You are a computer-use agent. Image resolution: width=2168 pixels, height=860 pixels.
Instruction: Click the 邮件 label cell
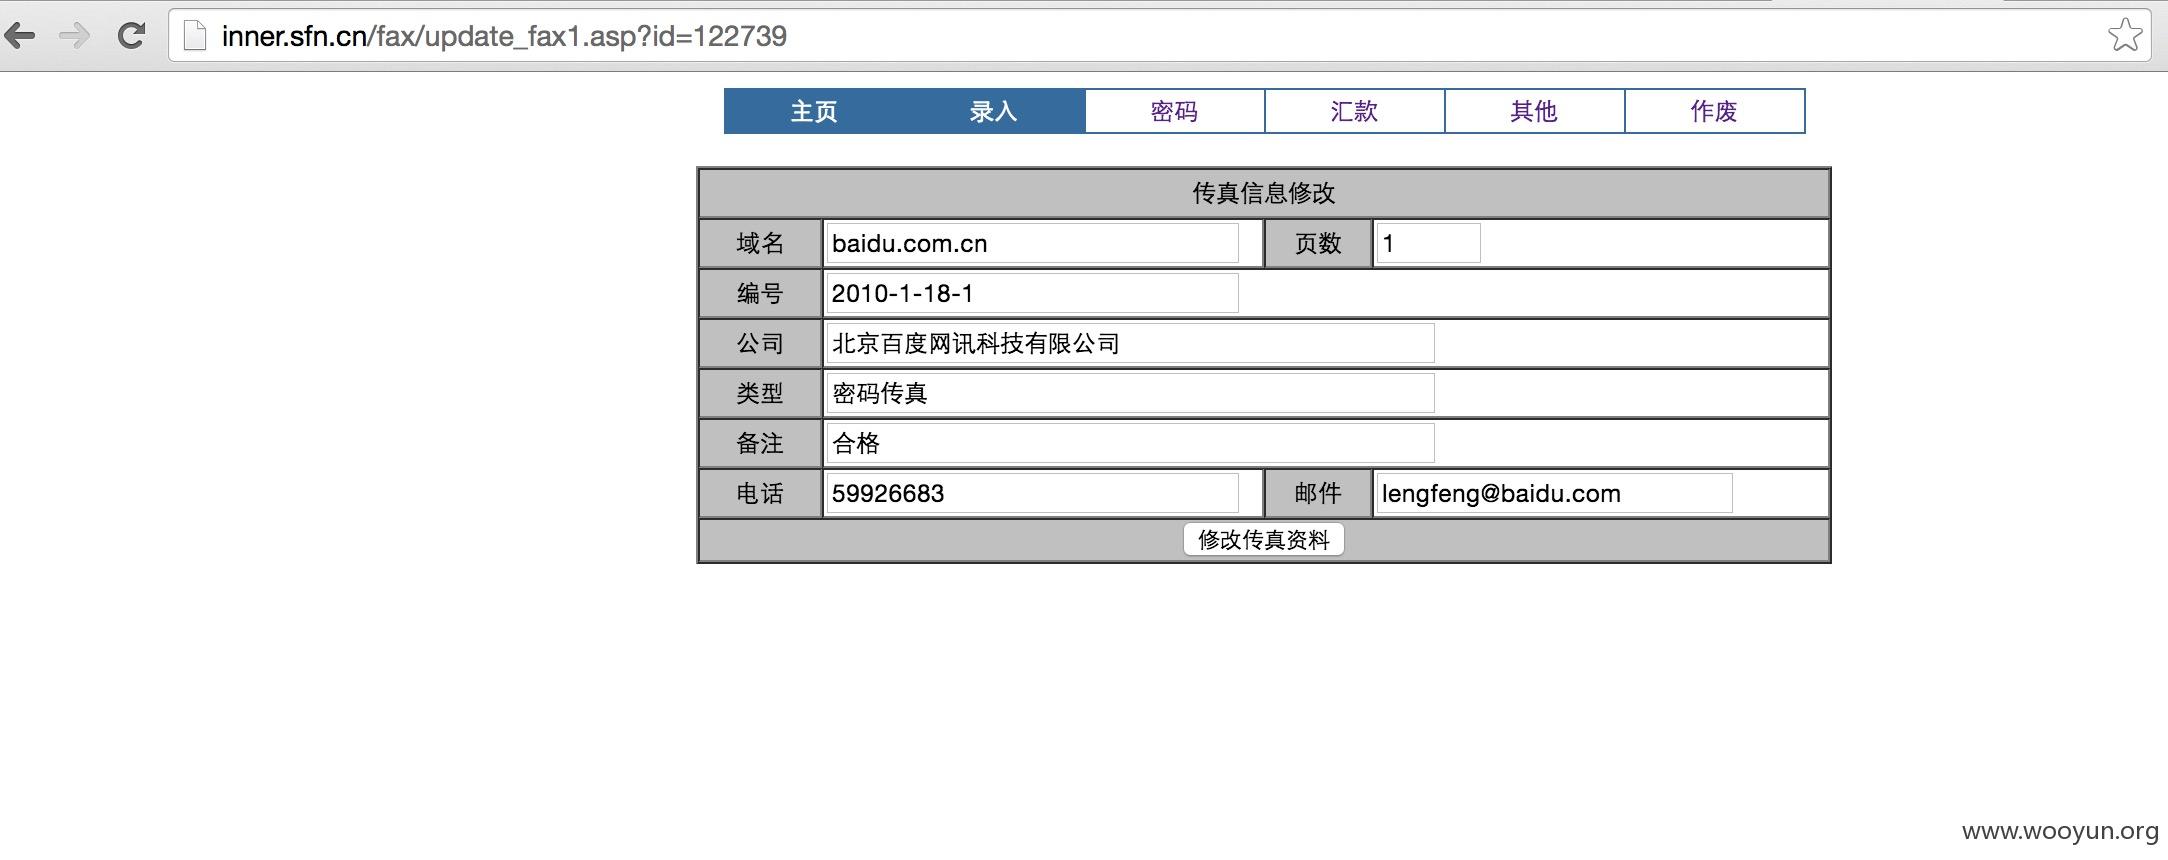(x=1318, y=493)
